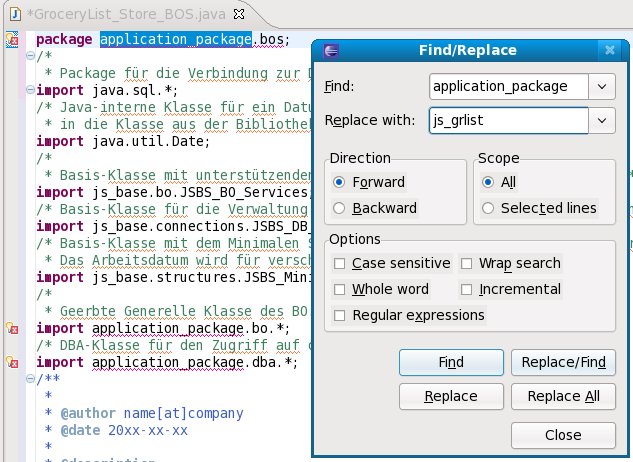Click the Replace/Find button
Viewport: 633px width, 462px height.
pos(563,362)
